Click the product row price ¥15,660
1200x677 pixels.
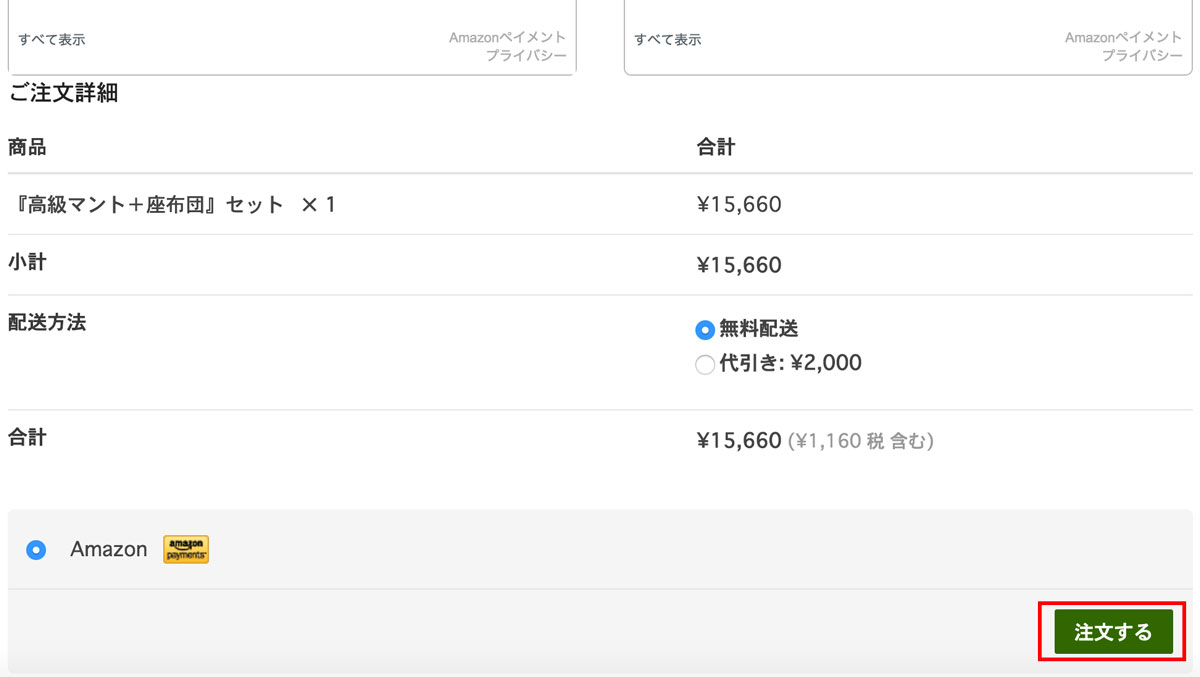pyautogui.click(x=739, y=205)
